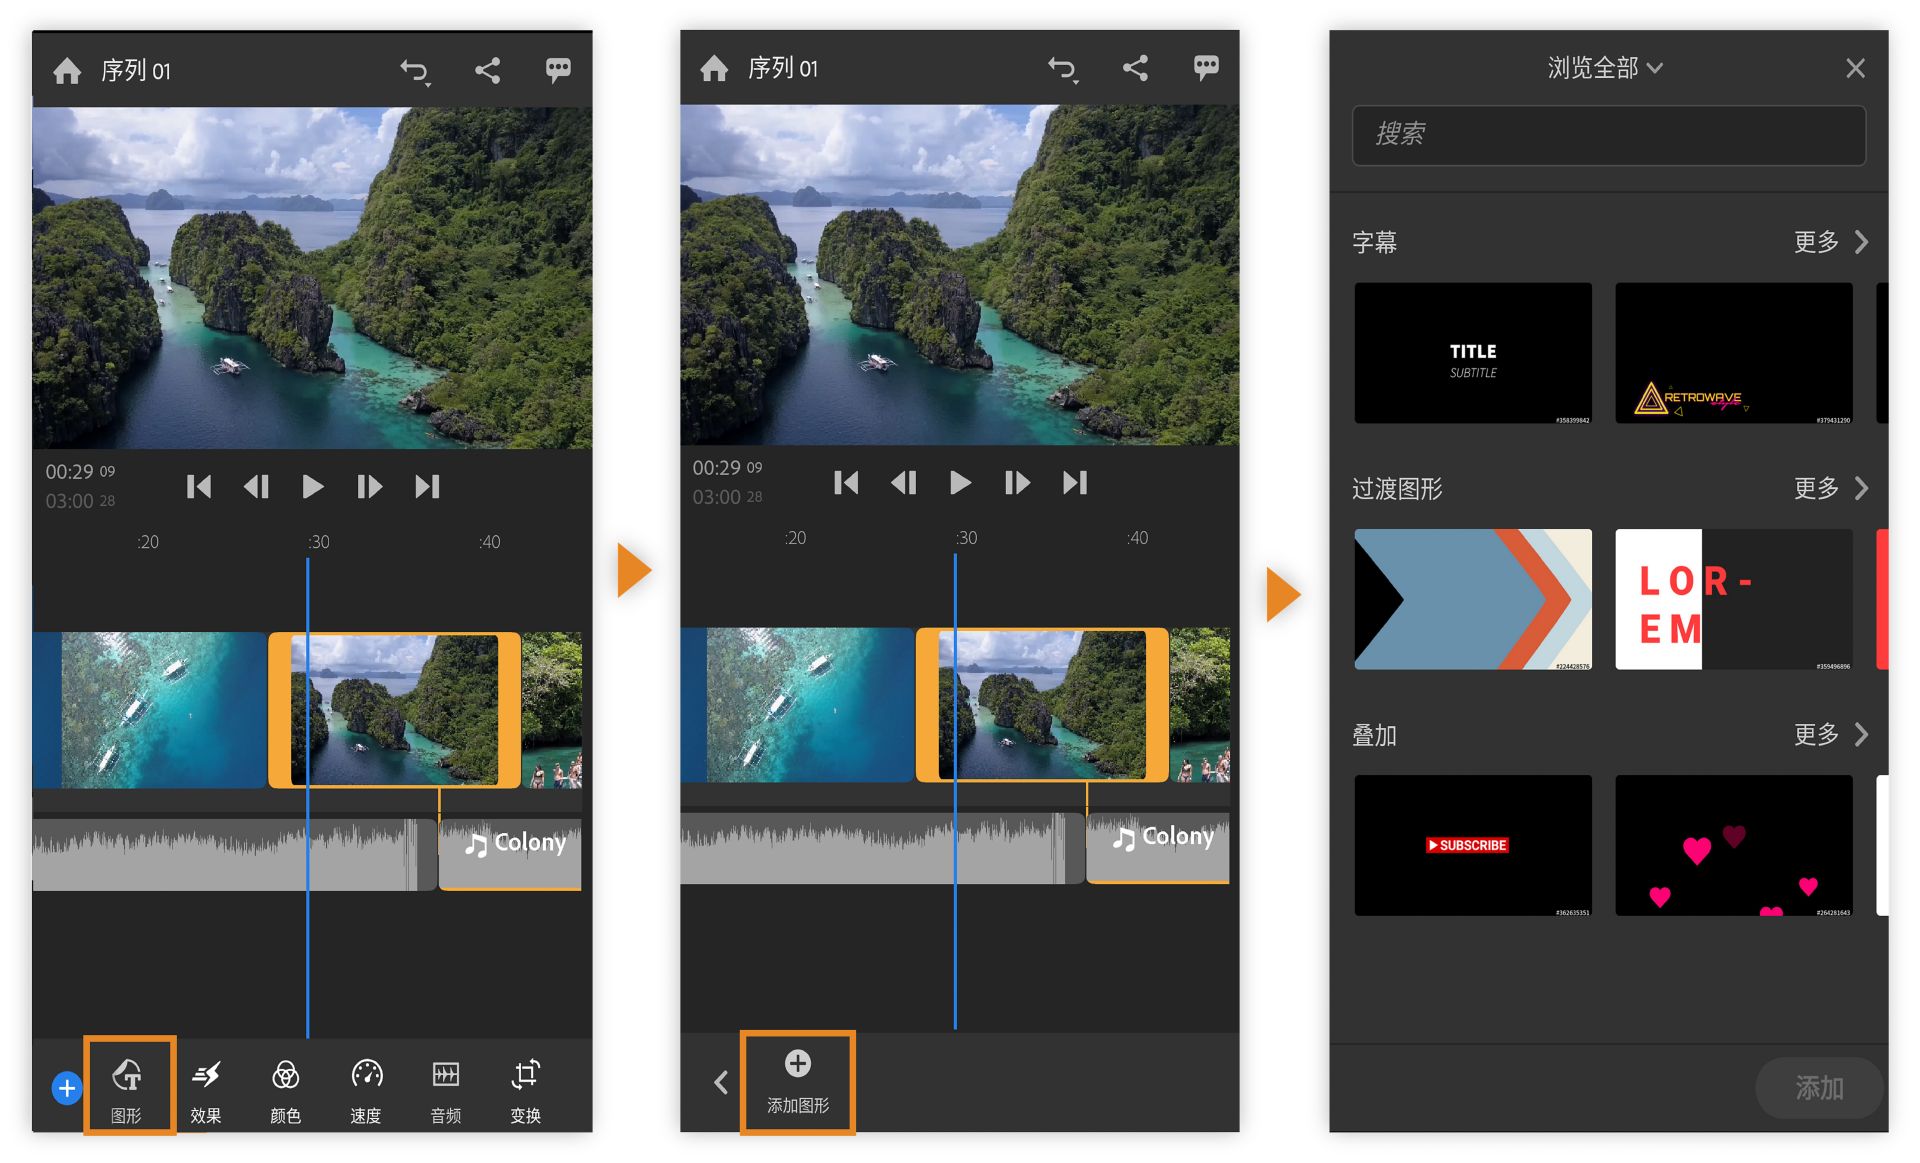Go back using left chevron in middle screen
The image size is (1920, 1163).
coord(721,1082)
